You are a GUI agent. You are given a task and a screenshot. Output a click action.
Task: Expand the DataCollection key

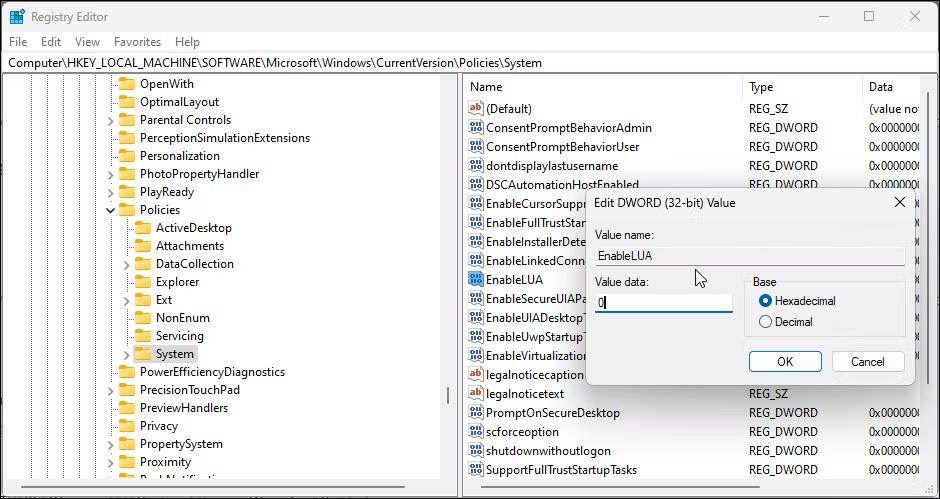coord(126,264)
